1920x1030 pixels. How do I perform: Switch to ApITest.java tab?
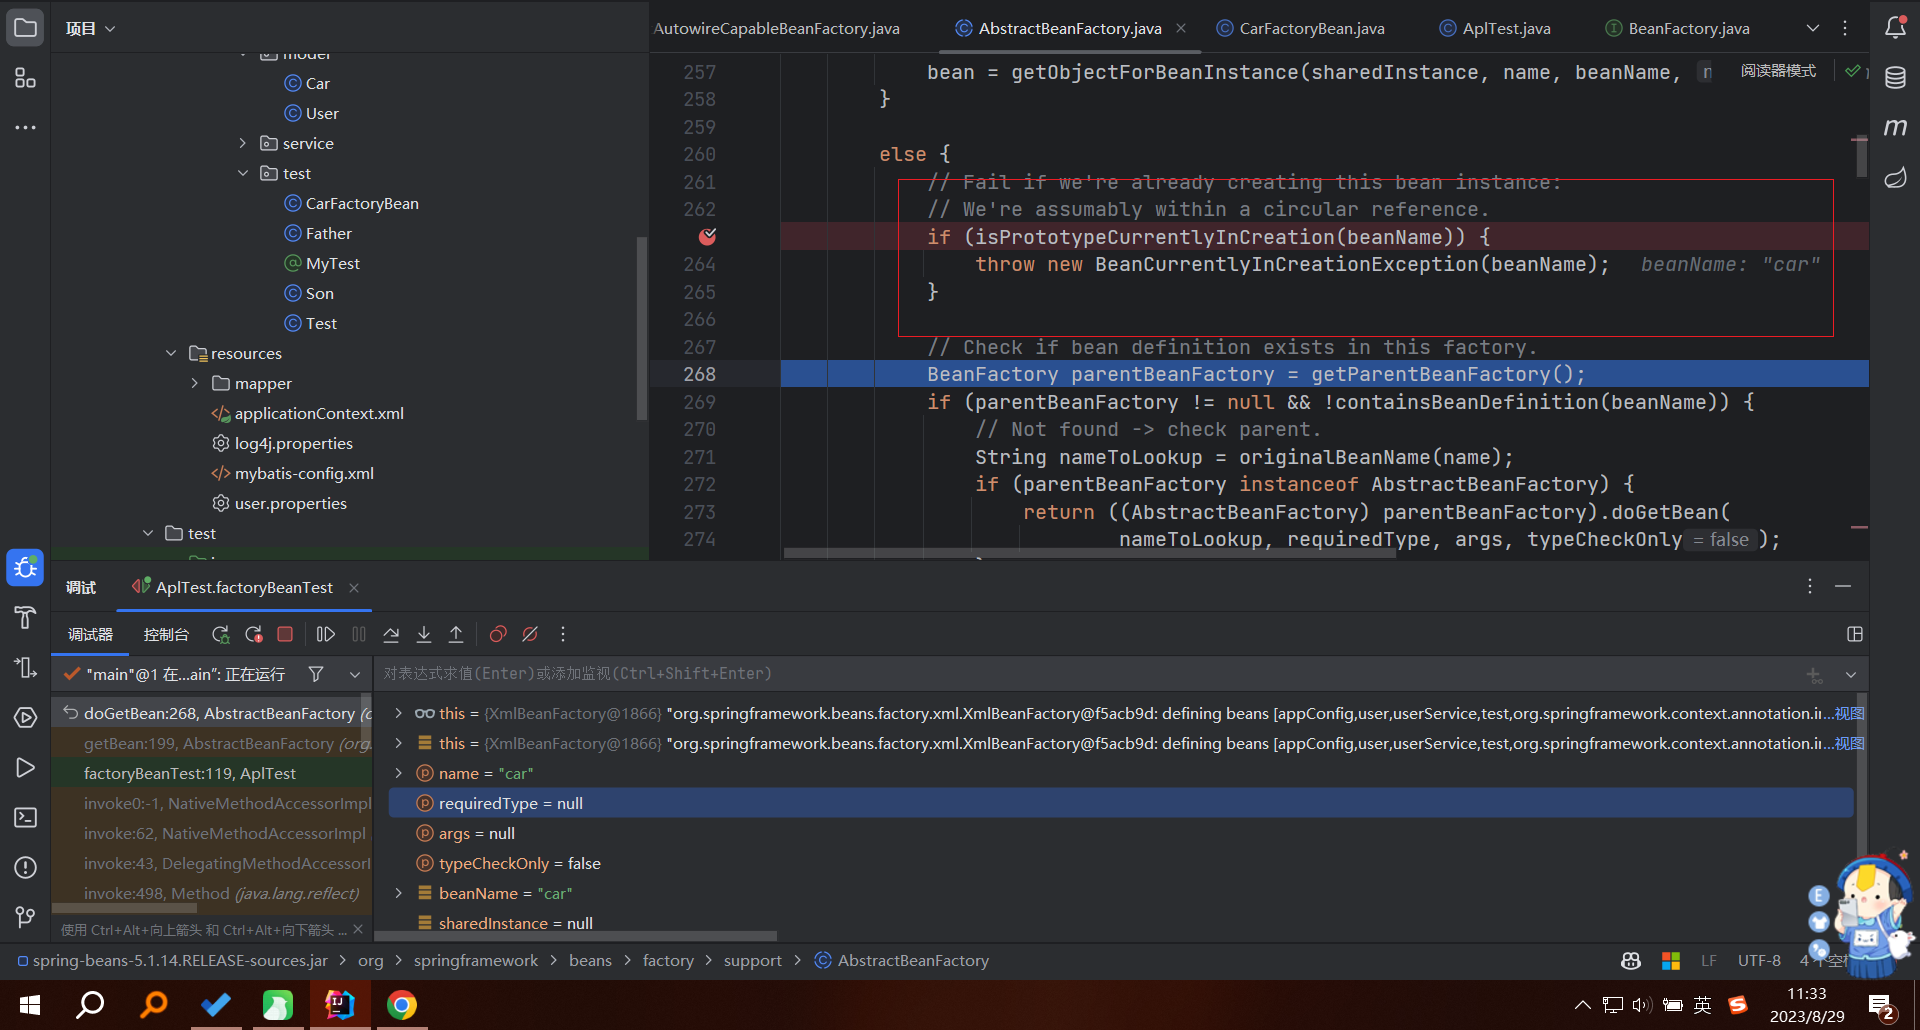coord(1495,28)
